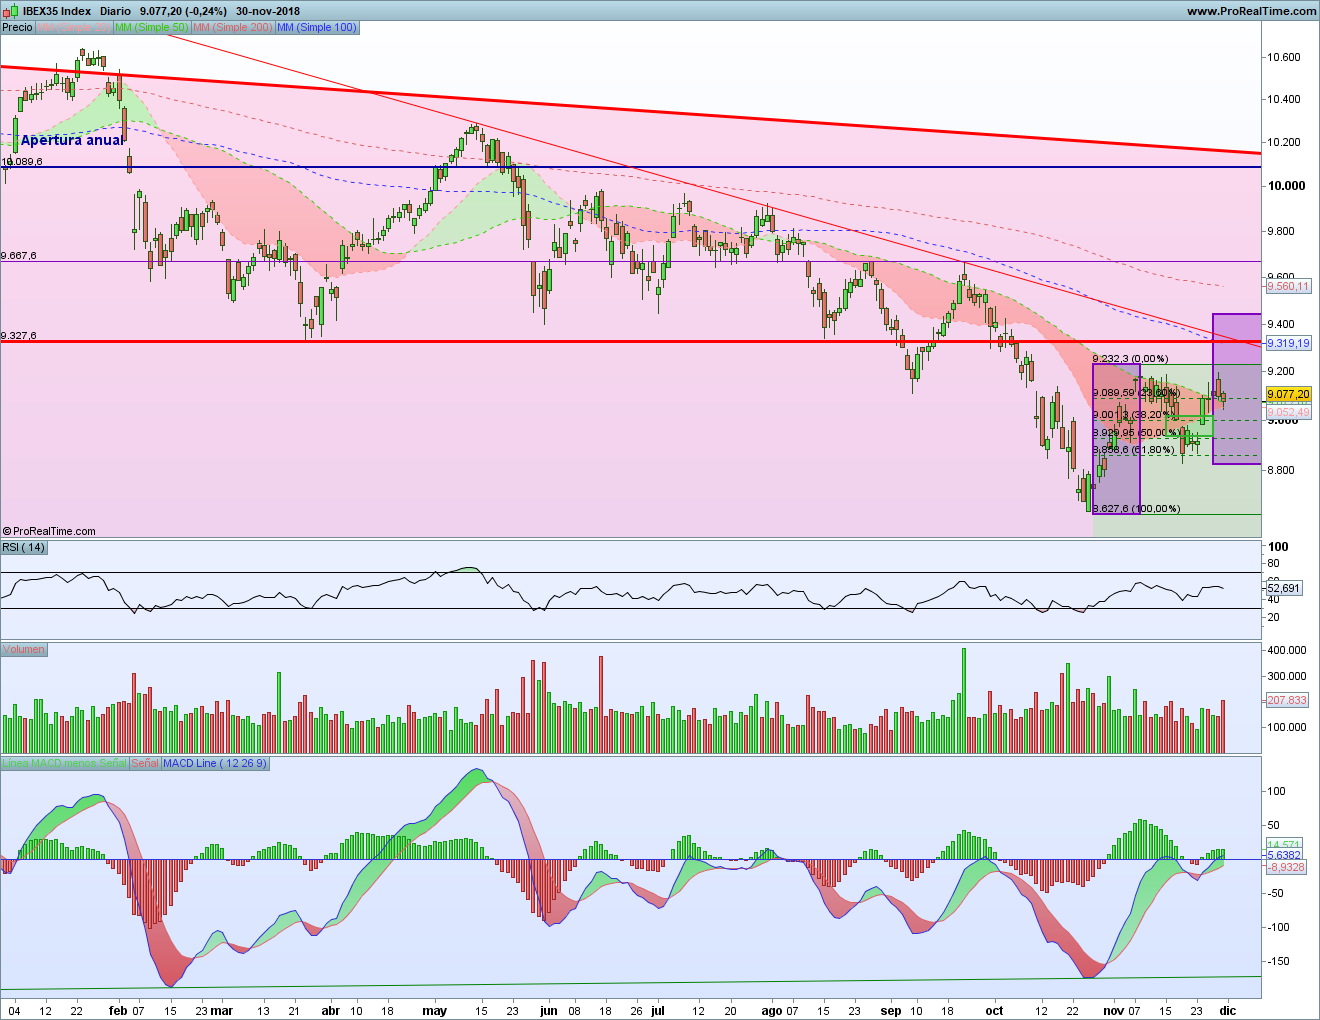Select the 8.627,6 (100,00%) Fibonacci level label
The height and width of the screenshot is (1020, 1320).
[1136, 508]
